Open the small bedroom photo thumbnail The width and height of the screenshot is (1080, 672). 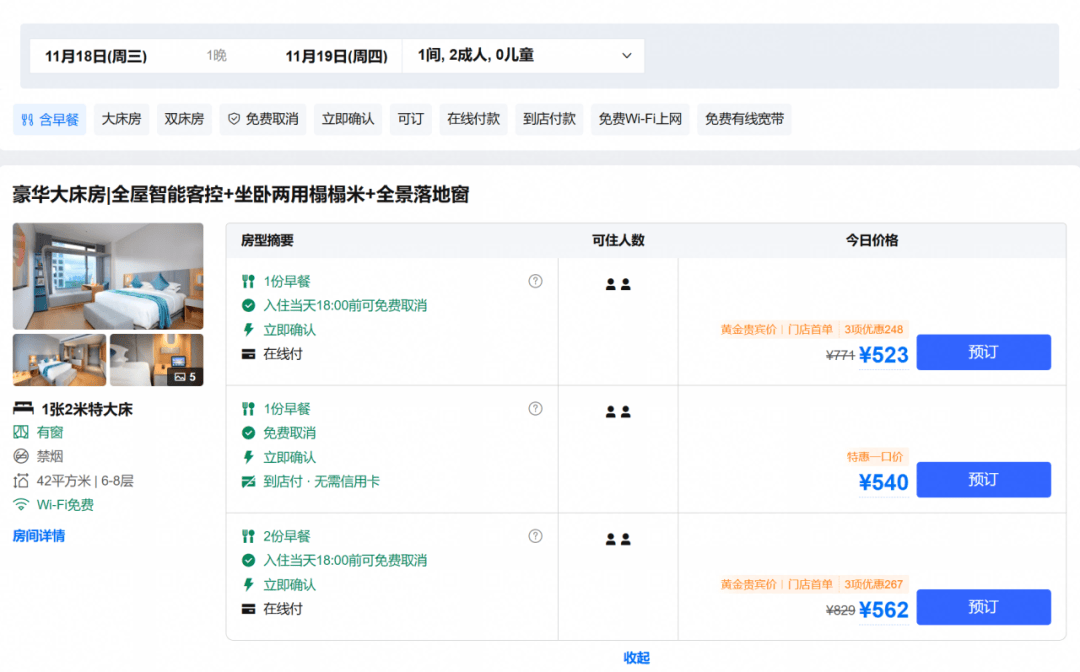(59, 360)
